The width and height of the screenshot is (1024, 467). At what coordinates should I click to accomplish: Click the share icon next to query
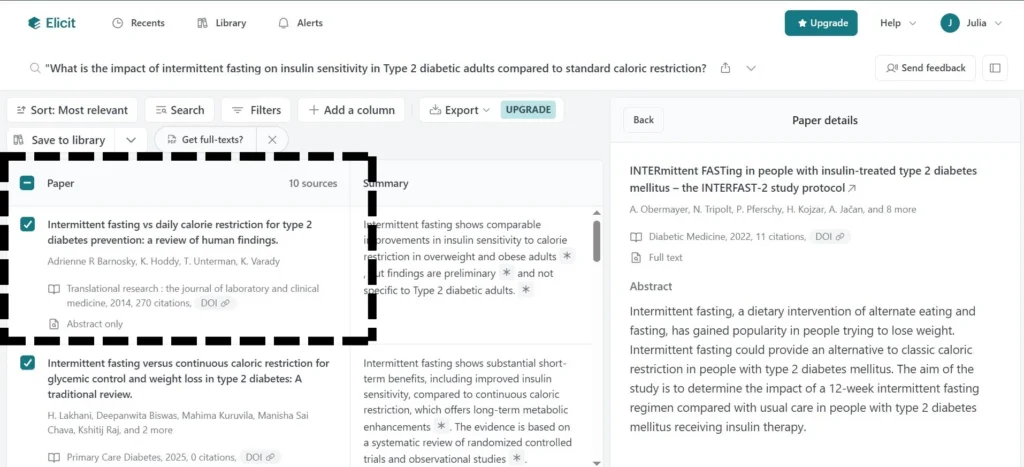click(725, 68)
